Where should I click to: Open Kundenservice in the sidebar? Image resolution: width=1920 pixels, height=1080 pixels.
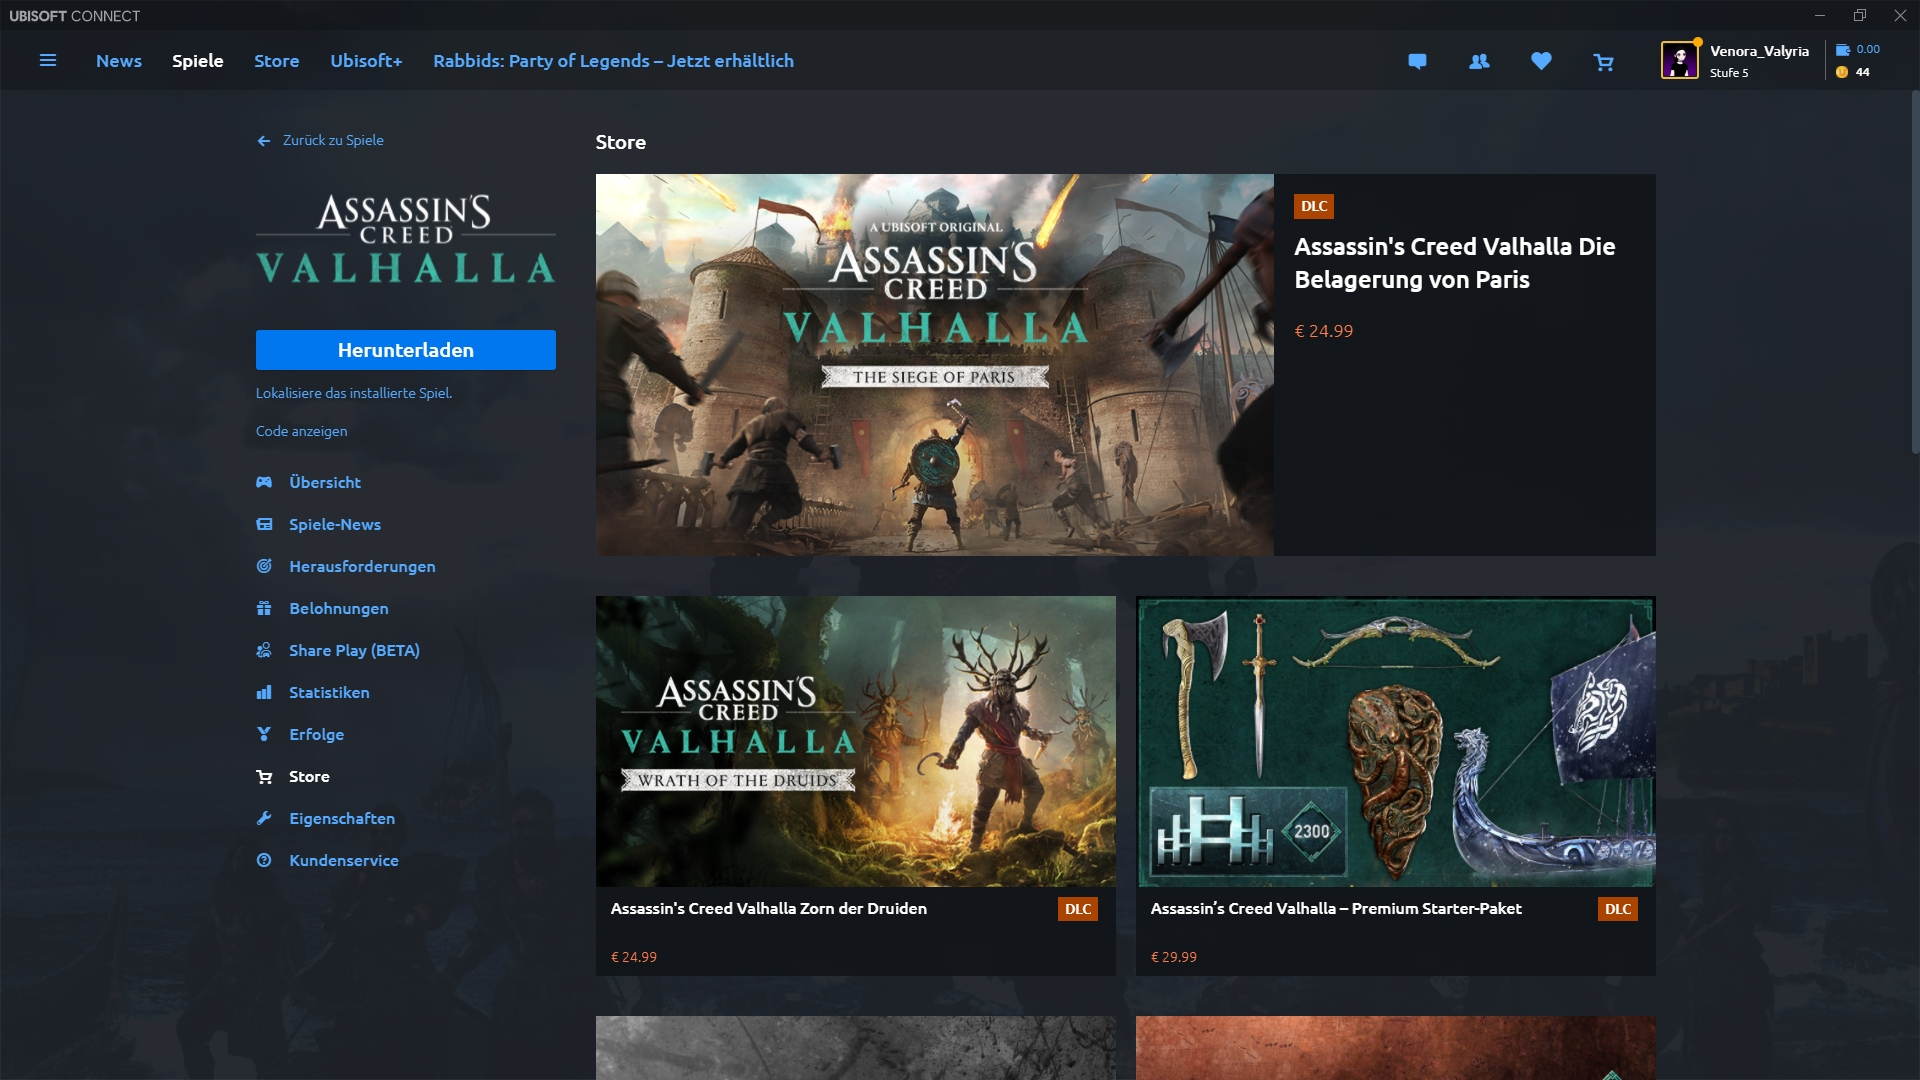coord(344,860)
